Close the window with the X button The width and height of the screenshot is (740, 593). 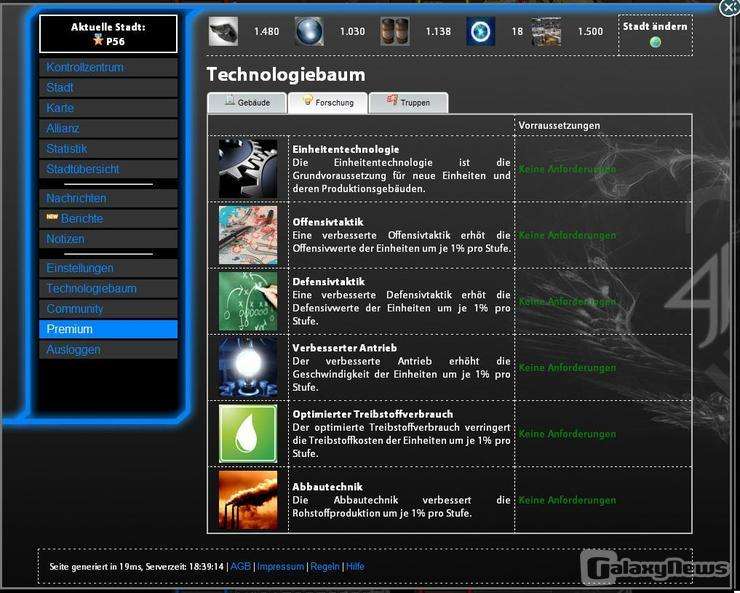point(729,8)
